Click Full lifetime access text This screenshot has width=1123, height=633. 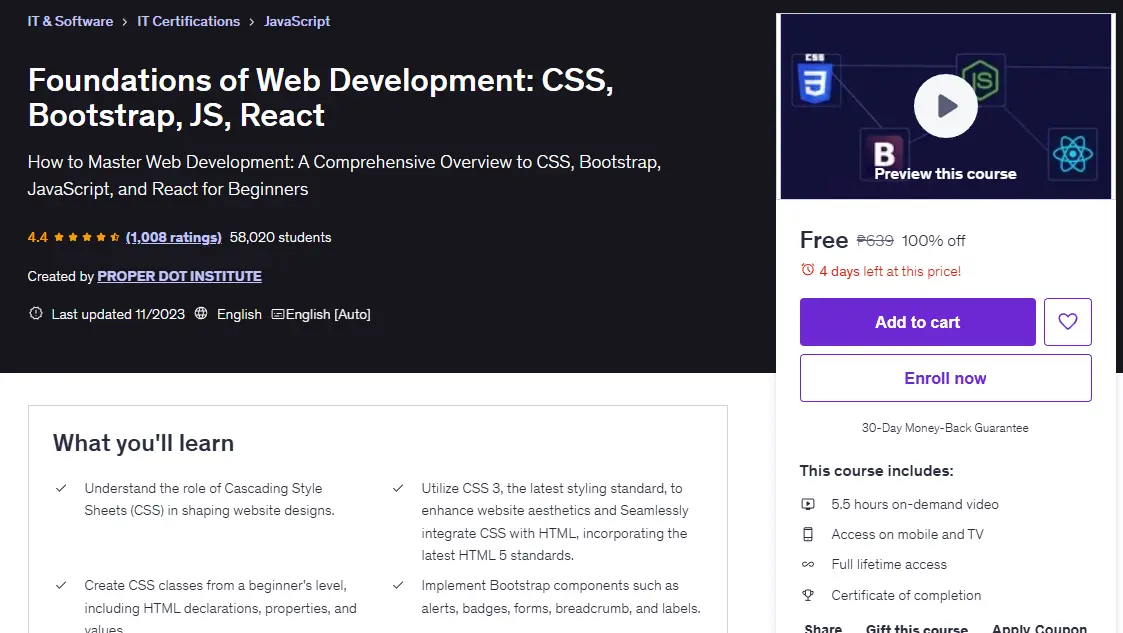(x=889, y=564)
